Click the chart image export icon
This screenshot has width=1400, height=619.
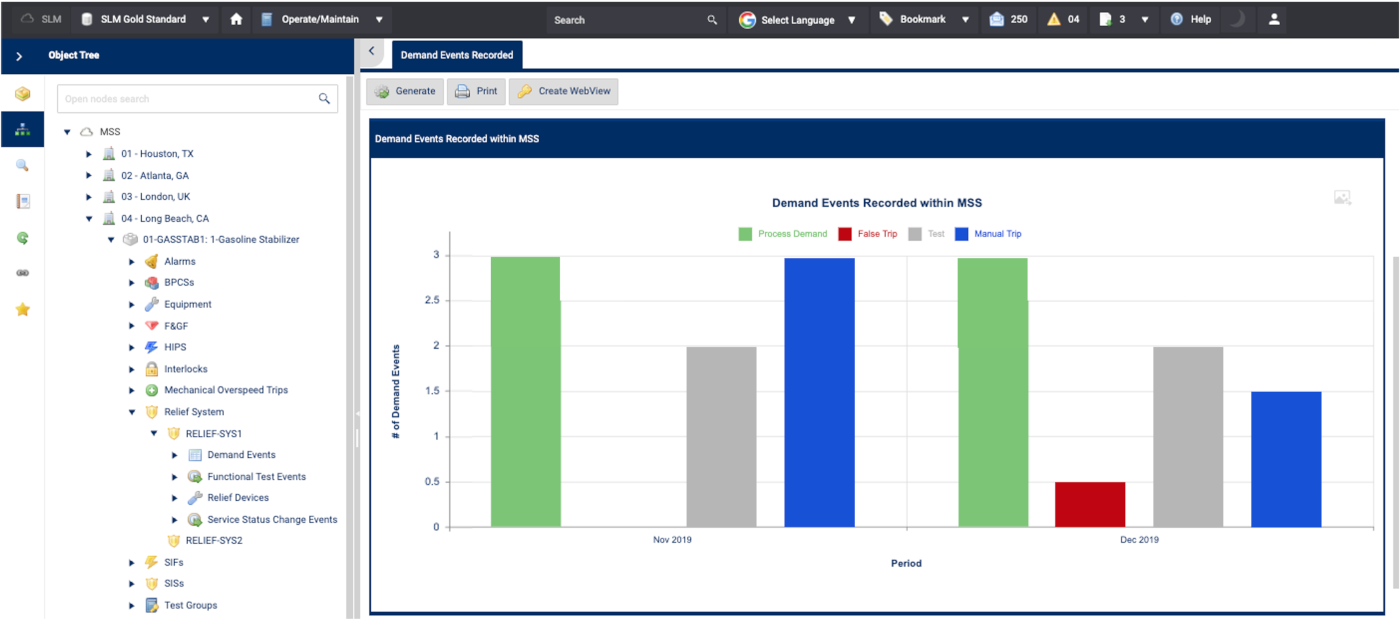[x=1342, y=198]
